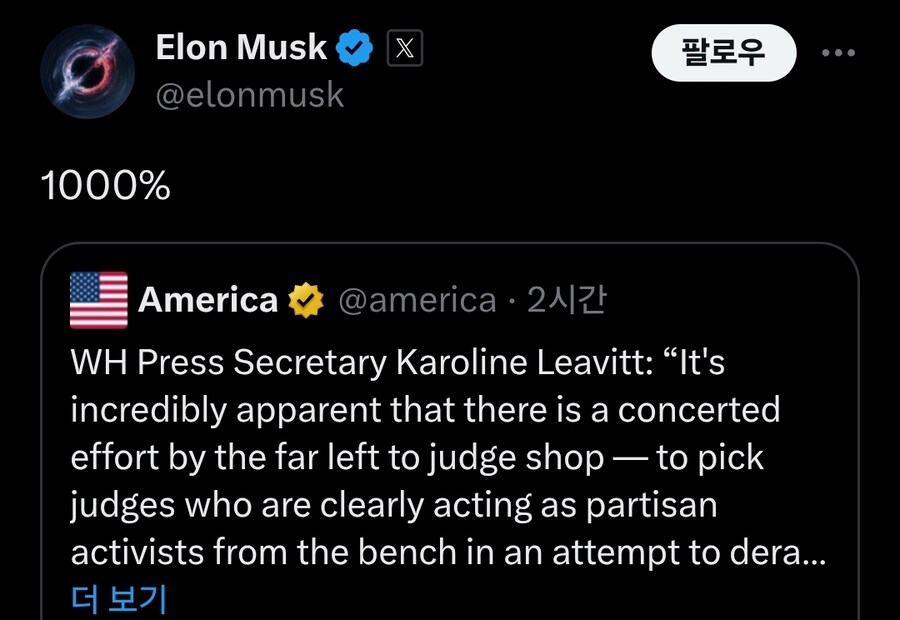
Task: Click the American flag avatar
Action: [x=99, y=300]
